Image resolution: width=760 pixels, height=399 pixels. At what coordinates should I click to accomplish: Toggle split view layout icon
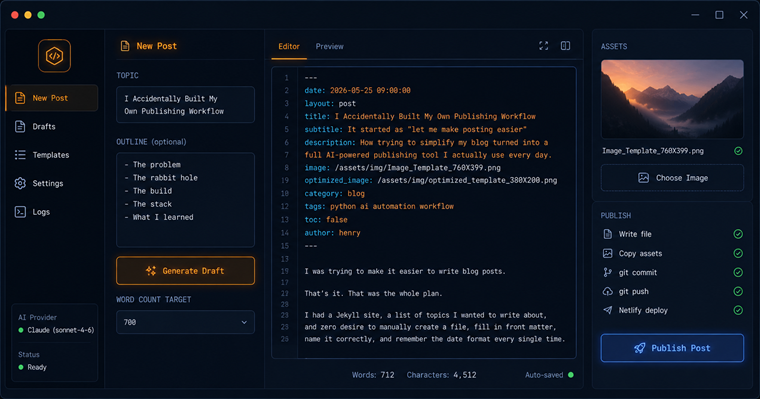pos(565,46)
